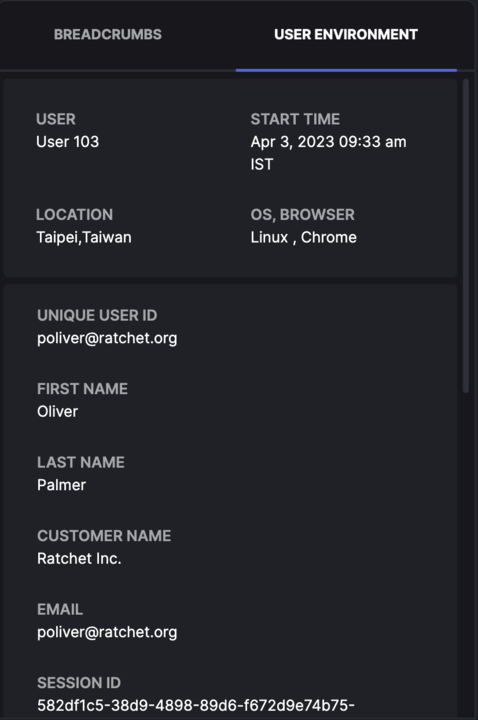Click the unique user ID poliver@ratchet.org

107,338
